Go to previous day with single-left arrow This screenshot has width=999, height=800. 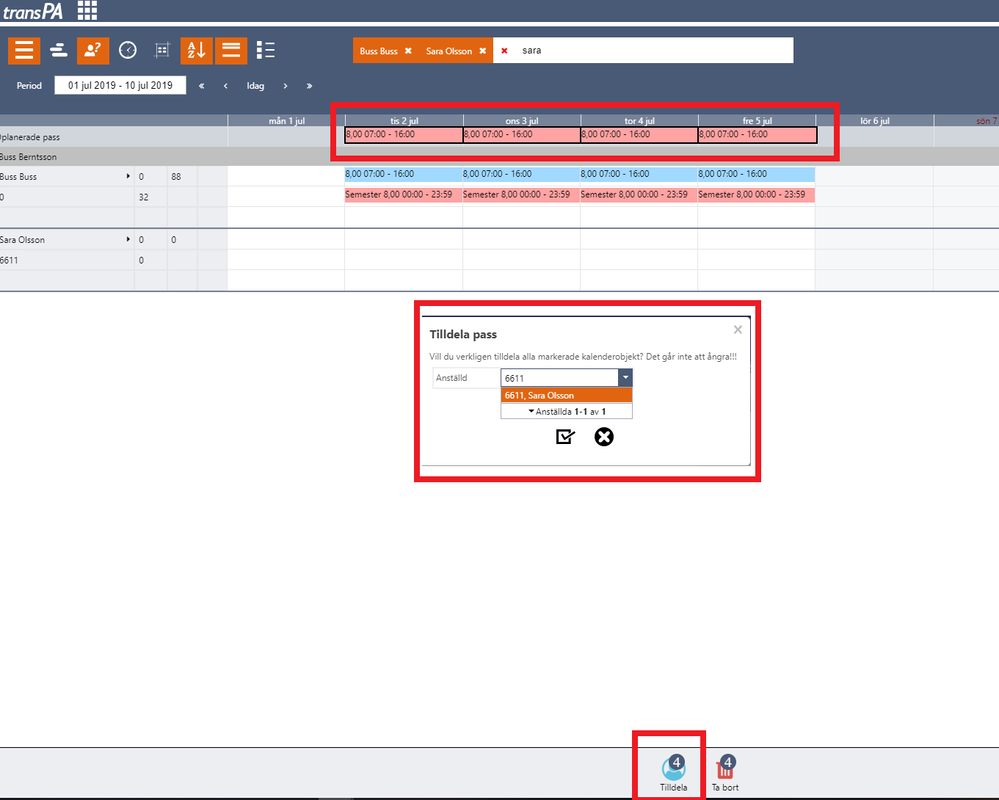click(226, 86)
